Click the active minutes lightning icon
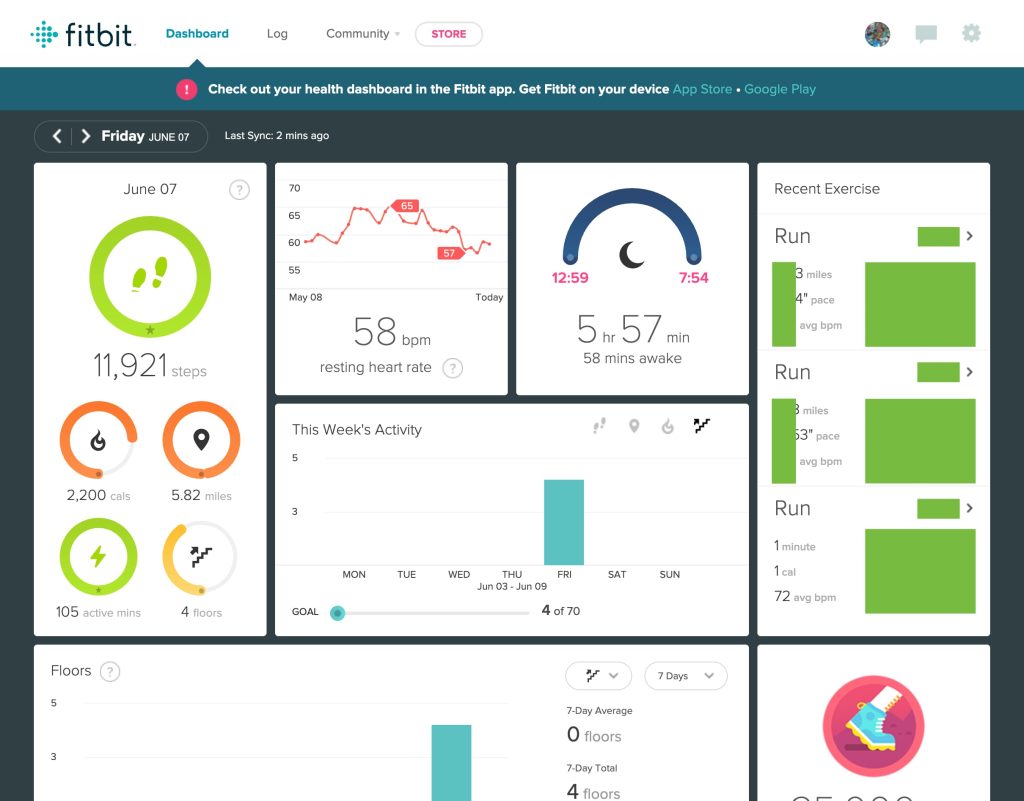1024x801 pixels. tap(98, 557)
